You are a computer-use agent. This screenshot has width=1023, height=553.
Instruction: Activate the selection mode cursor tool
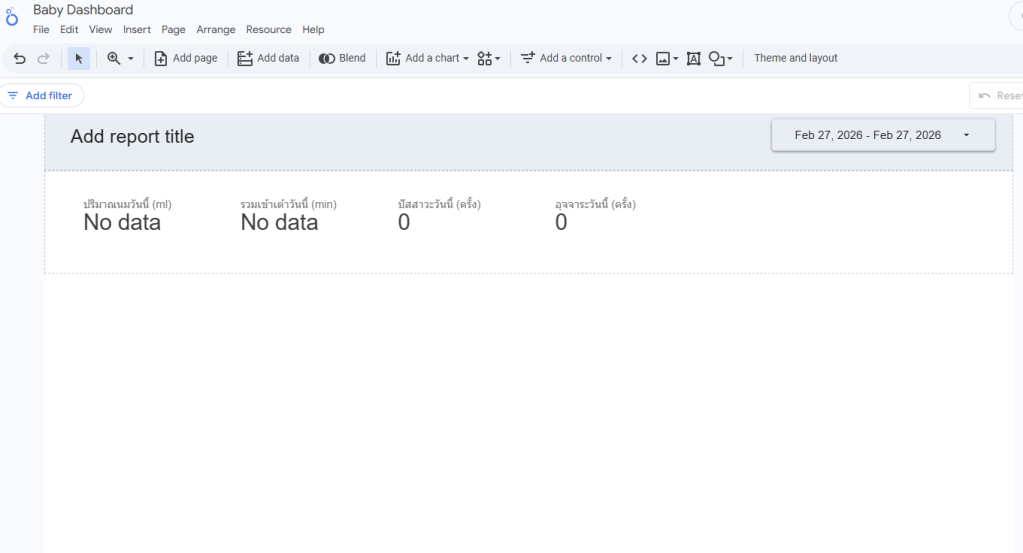pyautogui.click(x=79, y=59)
